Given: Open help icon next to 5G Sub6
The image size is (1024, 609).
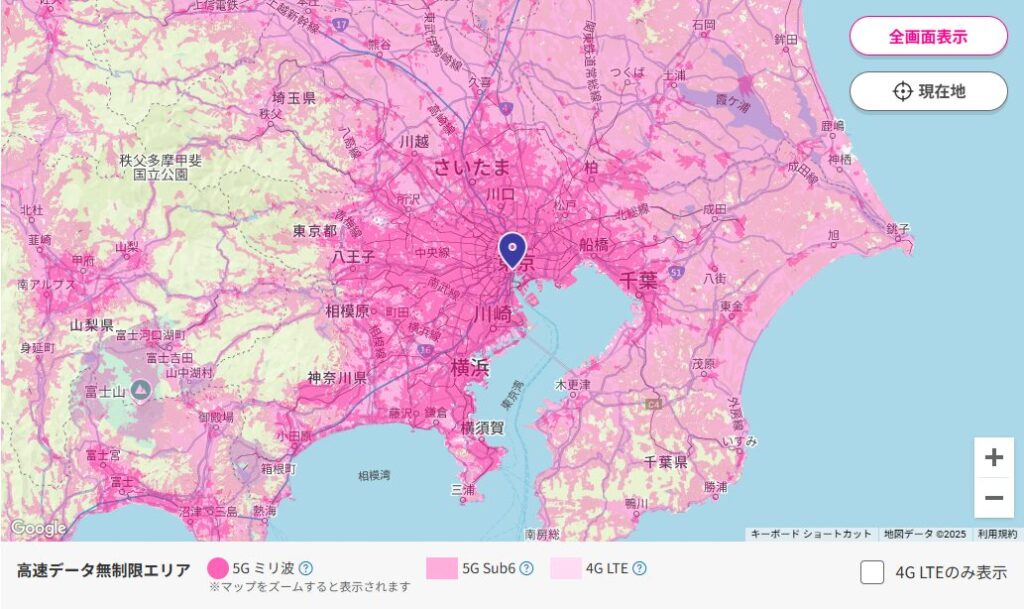Looking at the screenshot, I should (x=526, y=569).
